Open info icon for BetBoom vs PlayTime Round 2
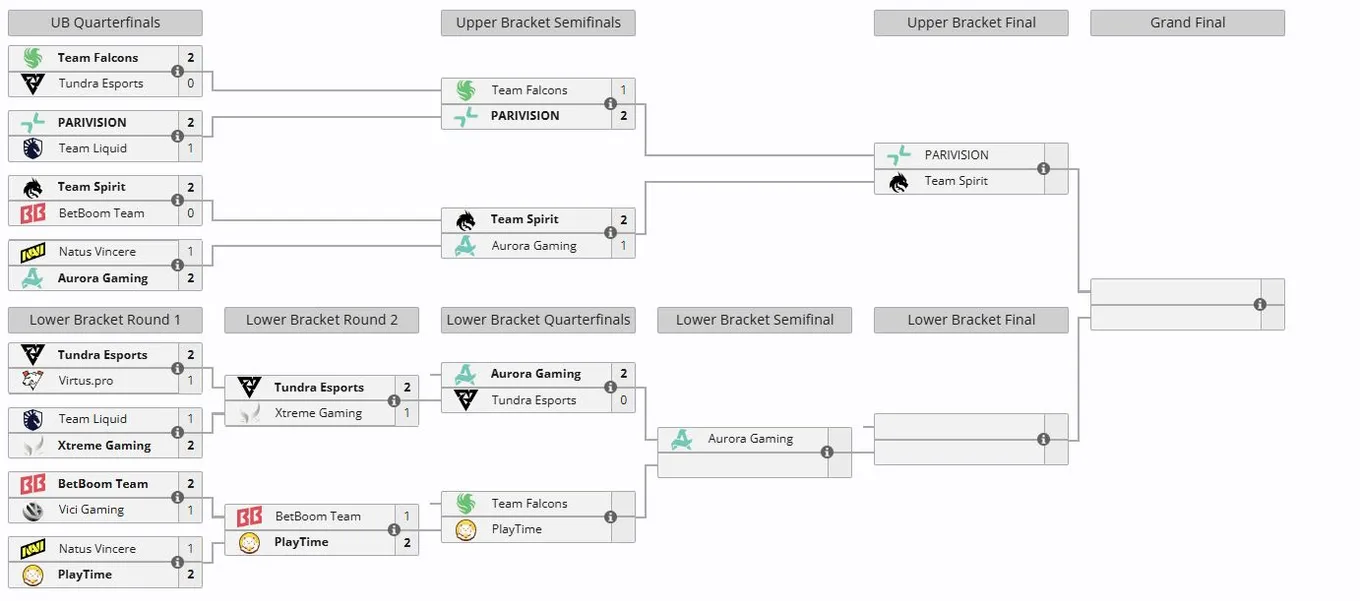 click(394, 530)
